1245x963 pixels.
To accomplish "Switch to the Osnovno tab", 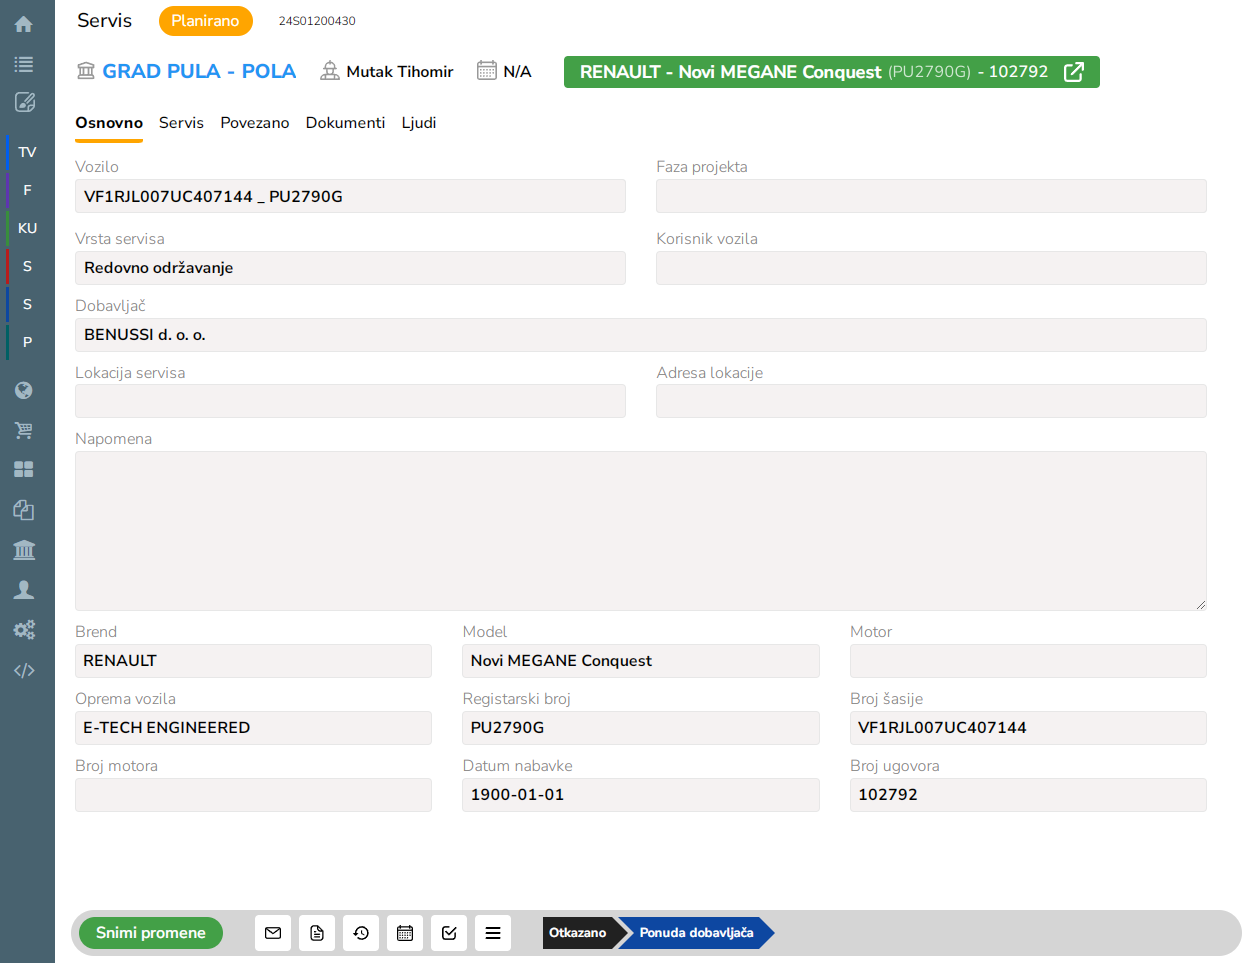I will 109,123.
